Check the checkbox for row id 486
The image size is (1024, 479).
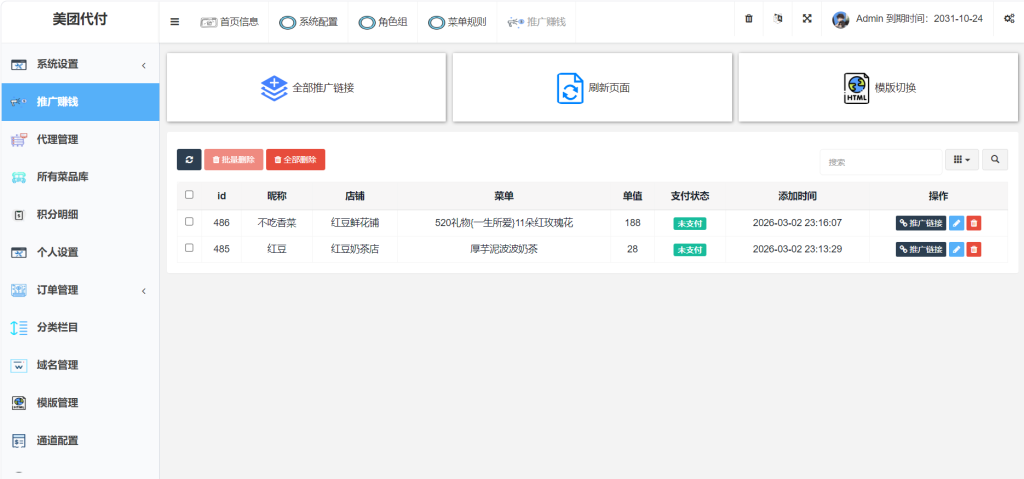[189, 222]
